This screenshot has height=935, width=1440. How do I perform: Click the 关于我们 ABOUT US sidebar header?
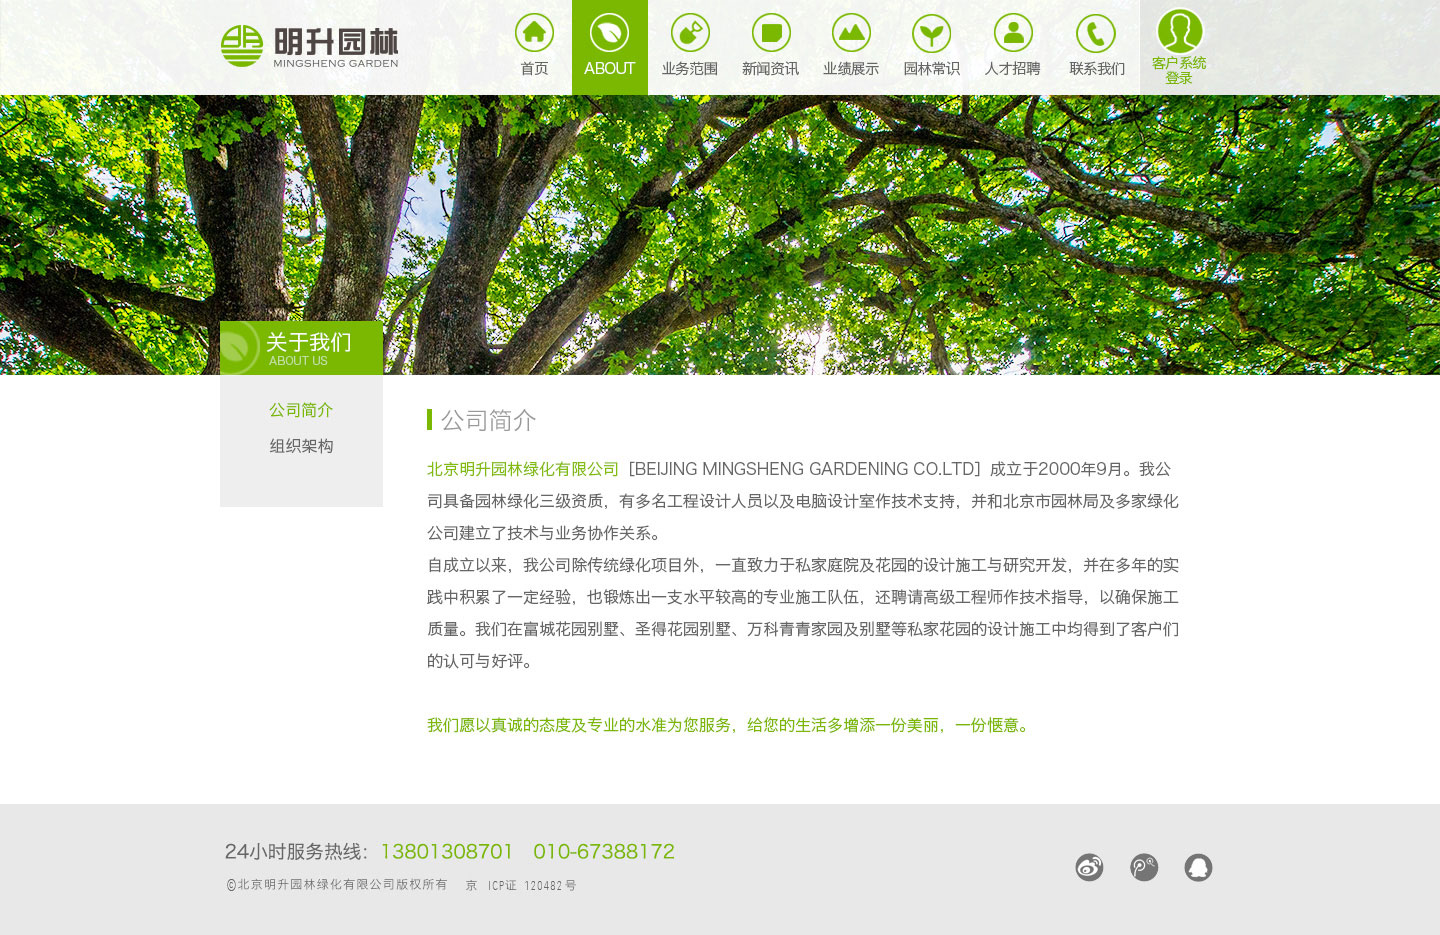(301, 348)
